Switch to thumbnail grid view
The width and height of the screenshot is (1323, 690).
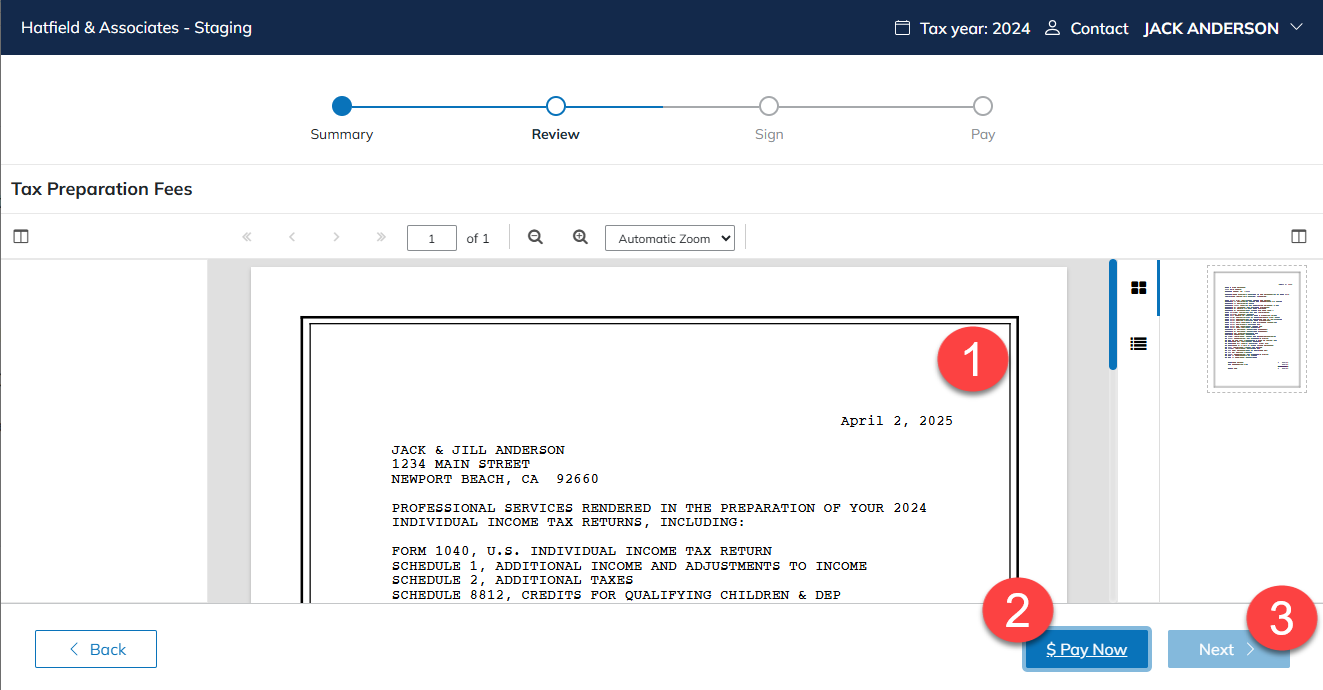pyautogui.click(x=1138, y=288)
